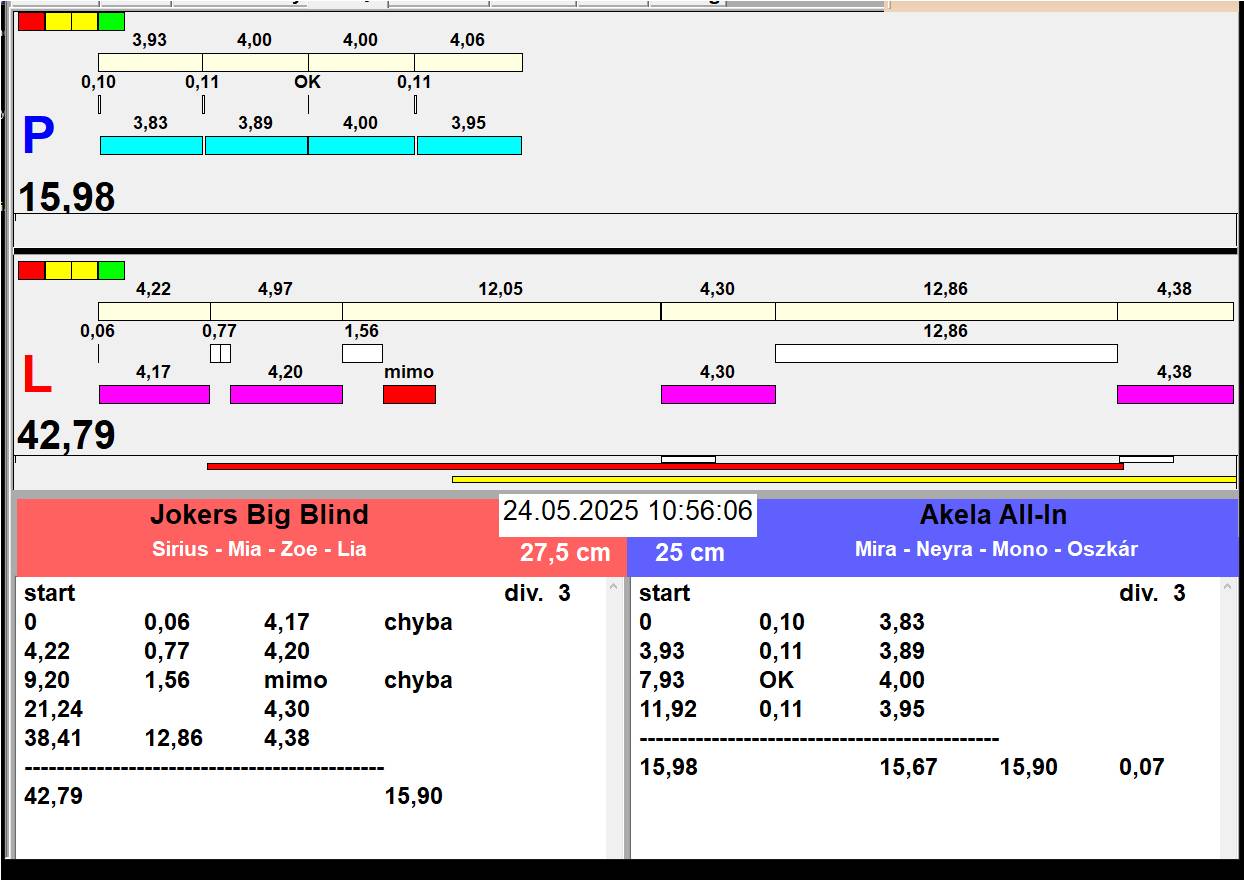The height and width of the screenshot is (880, 1244).
Task: Click the 11,92 value in Akela table
Action: [x=668, y=709]
